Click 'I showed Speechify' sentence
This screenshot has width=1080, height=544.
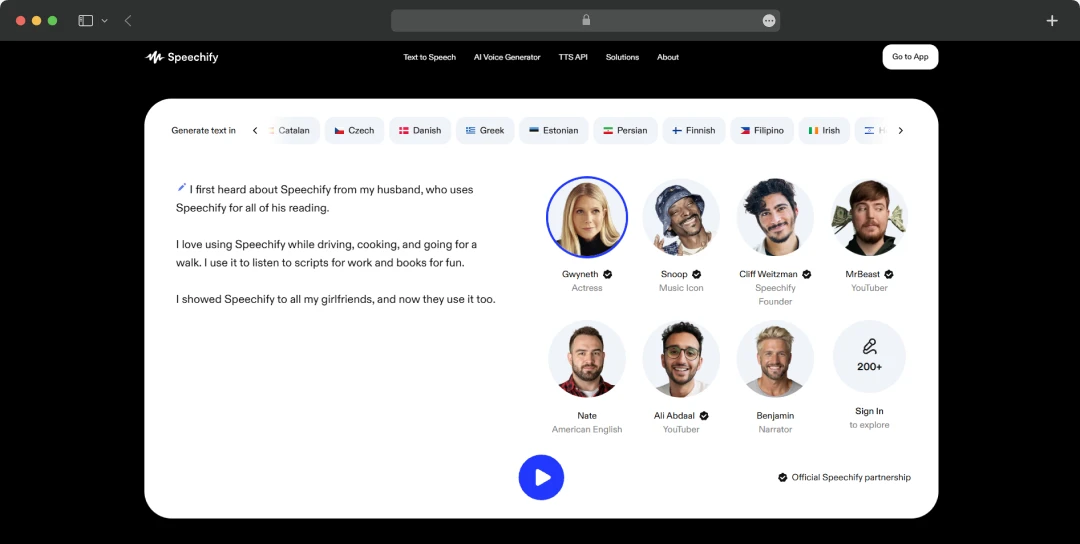pos(336,300)
